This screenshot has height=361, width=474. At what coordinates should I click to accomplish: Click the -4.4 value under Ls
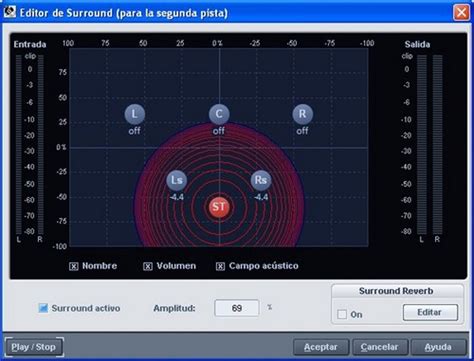pos(177,197)
